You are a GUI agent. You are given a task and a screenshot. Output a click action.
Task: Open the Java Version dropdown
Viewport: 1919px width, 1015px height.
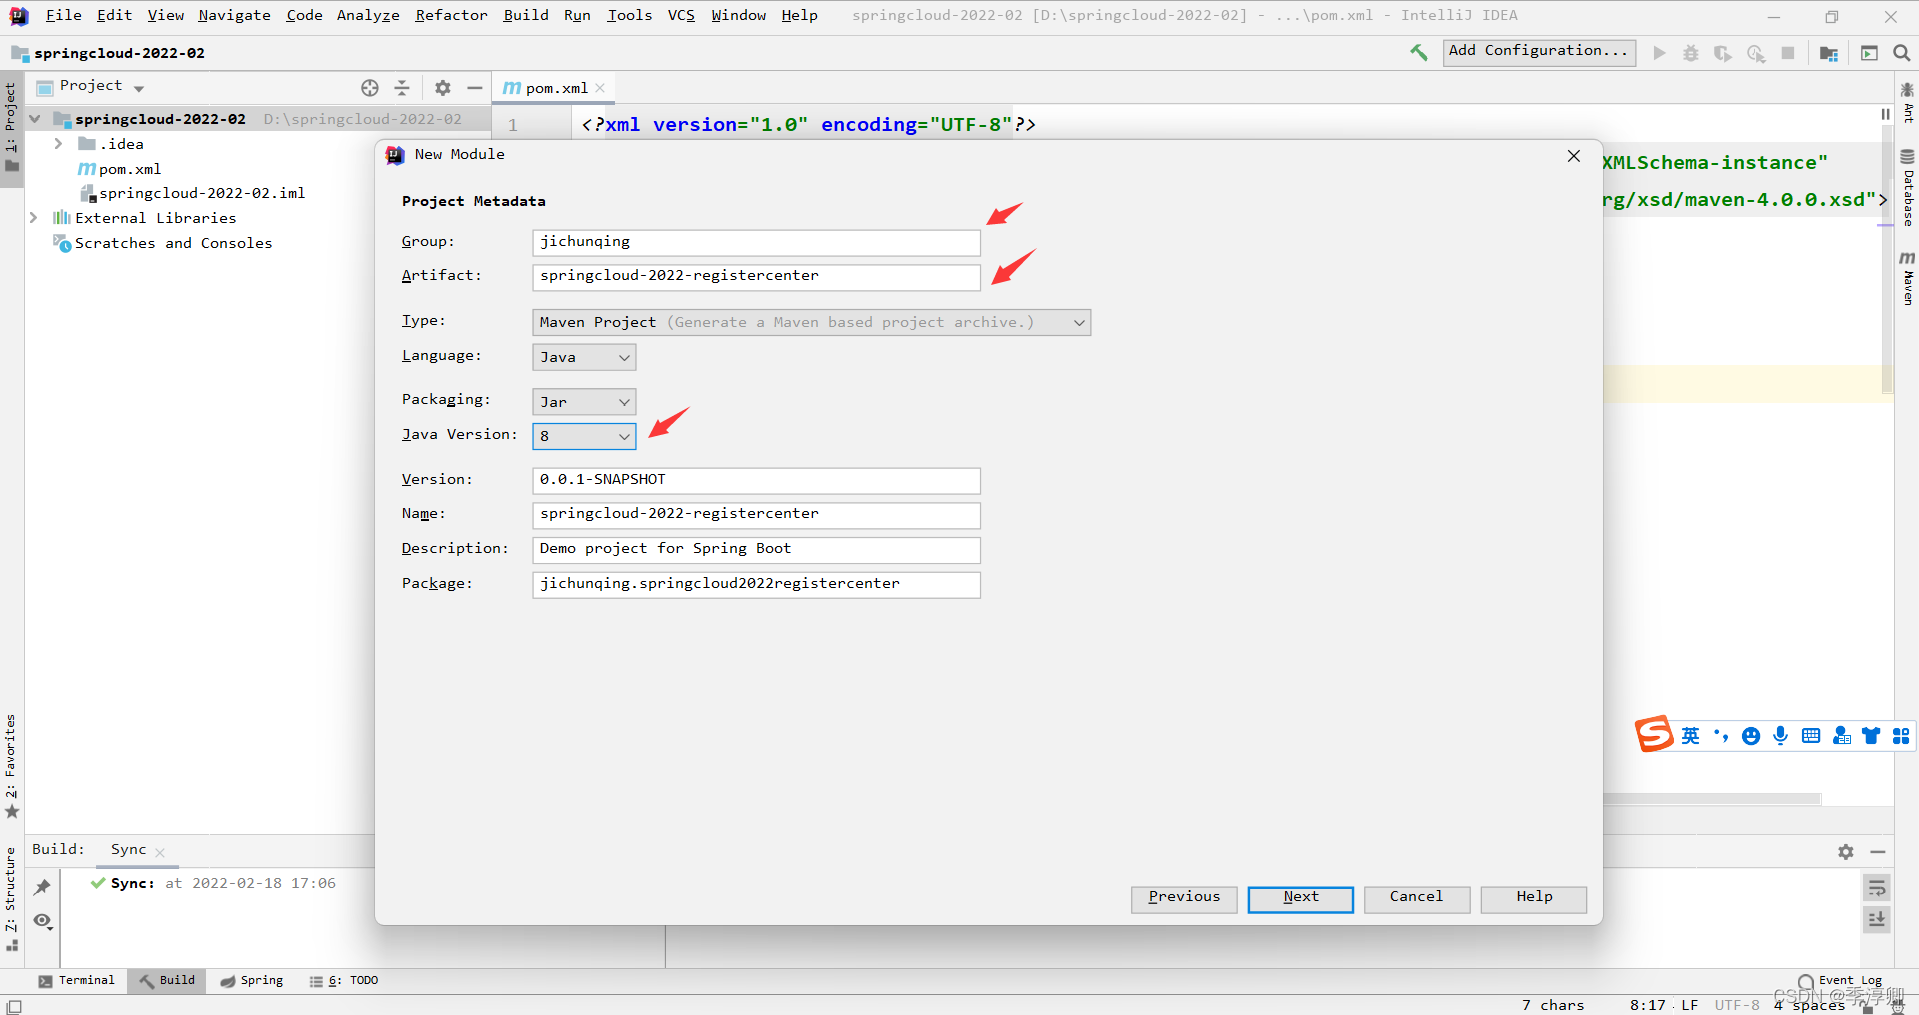point(584,436)
